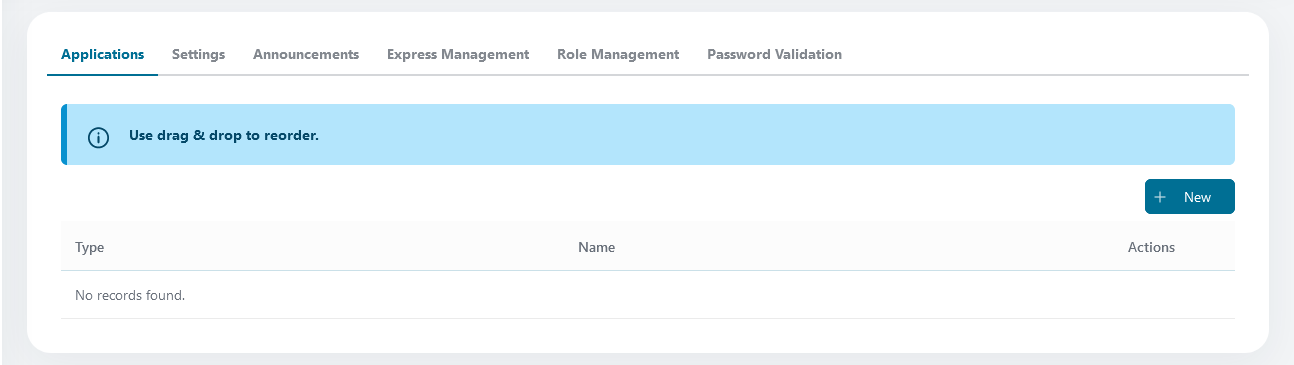Click empty cell beneath Actions column
The width and height of the screenshot is (1294, 365).
click(x=1151, y=295)
